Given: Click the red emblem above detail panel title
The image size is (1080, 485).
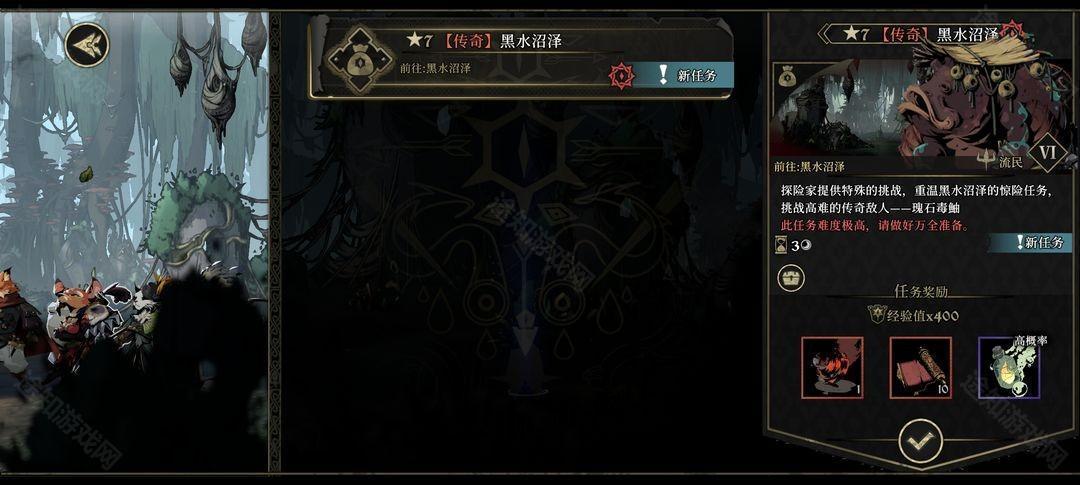Looking at the screenshot, I should click(1012, 30).
